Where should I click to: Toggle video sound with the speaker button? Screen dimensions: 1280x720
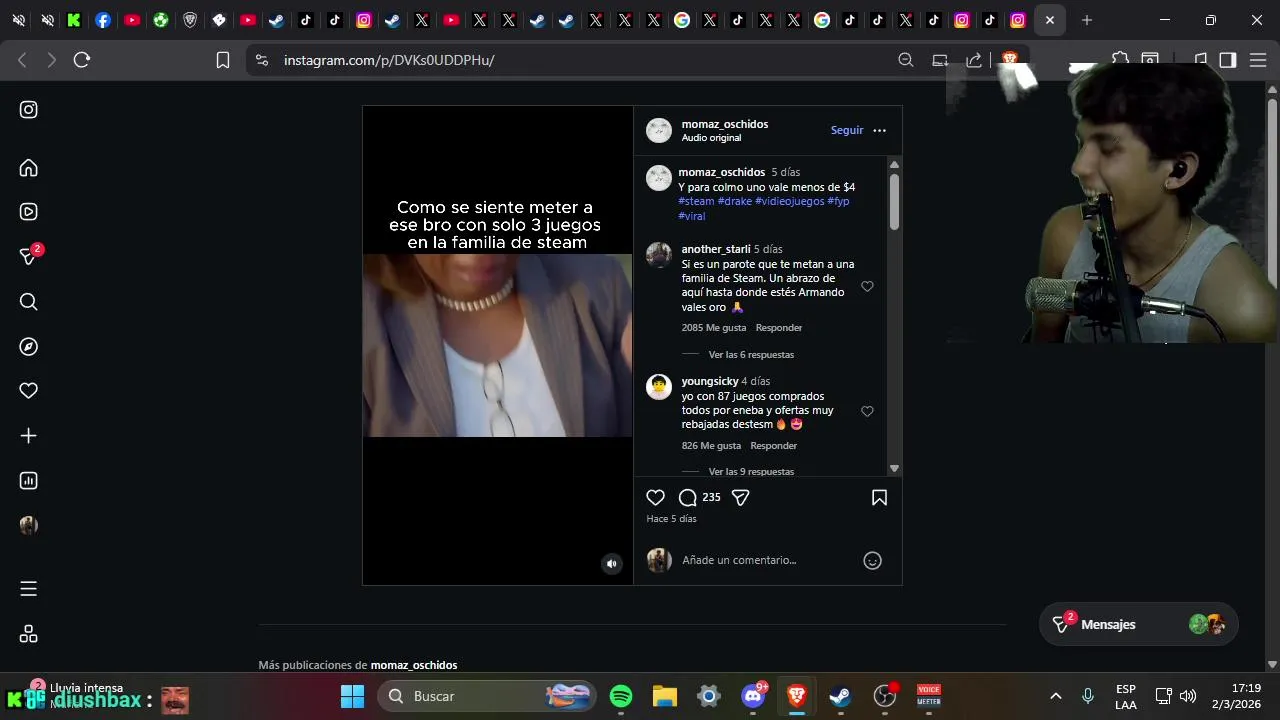point(612,564)
